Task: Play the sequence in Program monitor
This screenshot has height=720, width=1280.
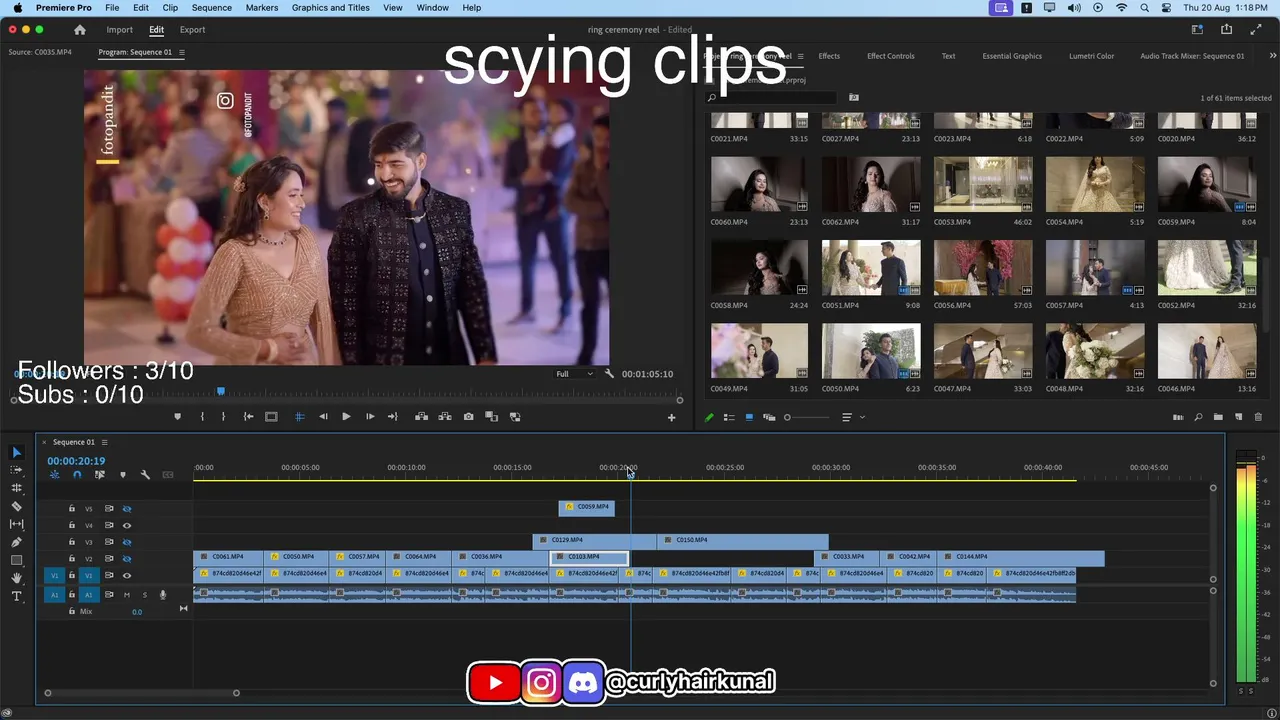Action: coord(346,417)
